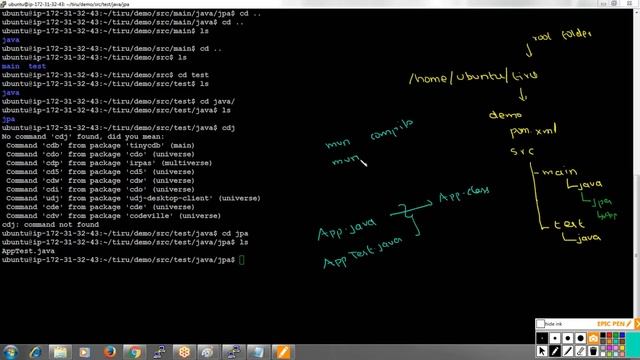Viewport: 640px width, 360px height.
Task: Pick the red ink color
Action: click(609, 335)
